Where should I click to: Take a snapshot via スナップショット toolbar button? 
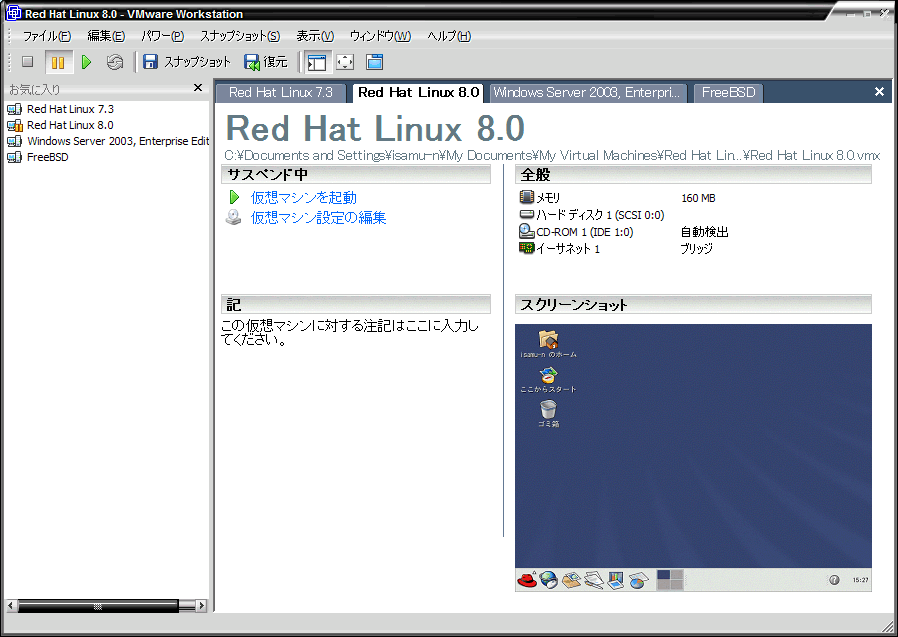(187, 62)
